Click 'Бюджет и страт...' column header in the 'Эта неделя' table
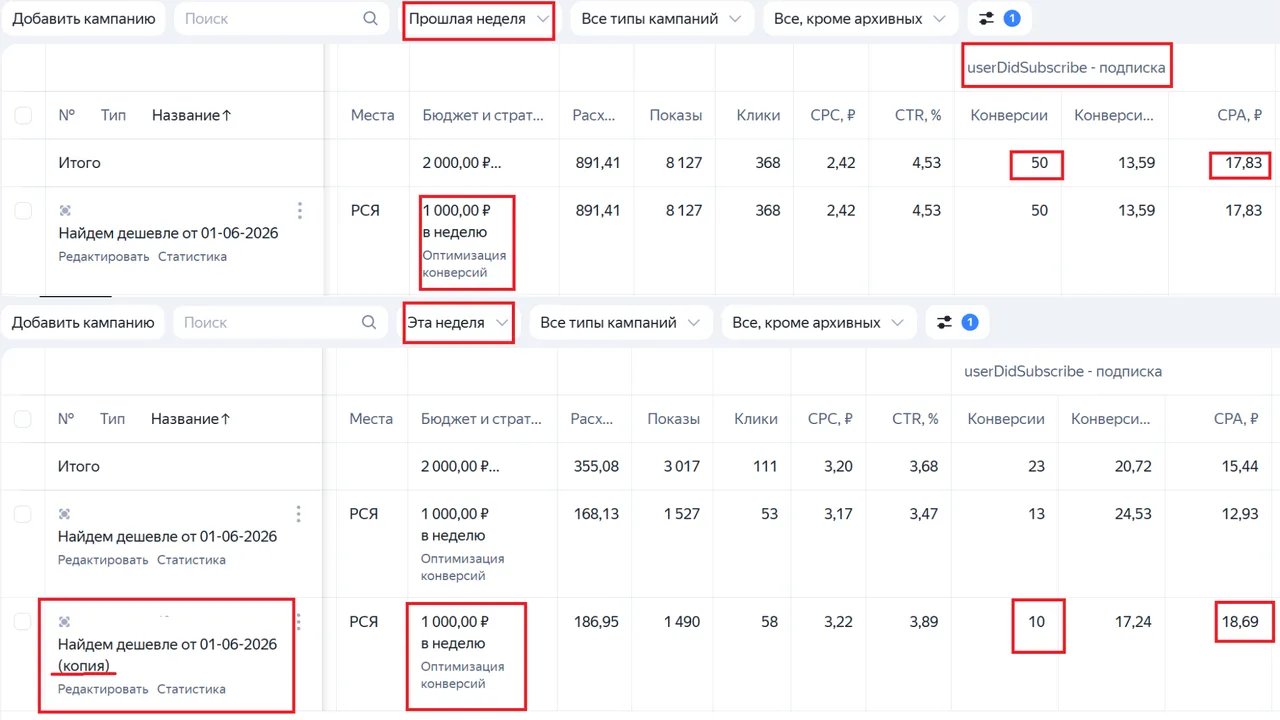 pos(482,419)
